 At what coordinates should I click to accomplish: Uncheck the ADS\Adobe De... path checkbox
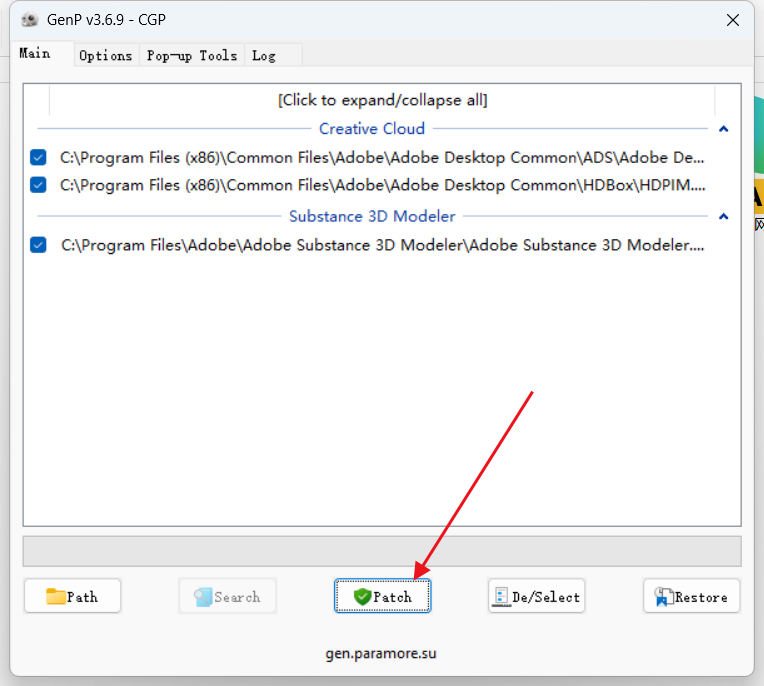(38, 157)
